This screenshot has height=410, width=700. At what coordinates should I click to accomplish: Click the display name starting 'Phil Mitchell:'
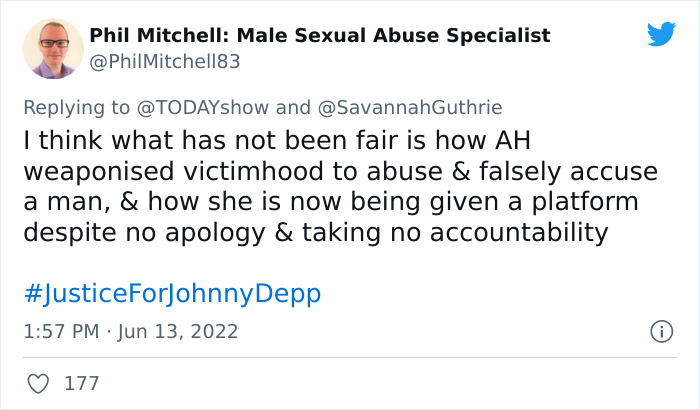point(320,36)
